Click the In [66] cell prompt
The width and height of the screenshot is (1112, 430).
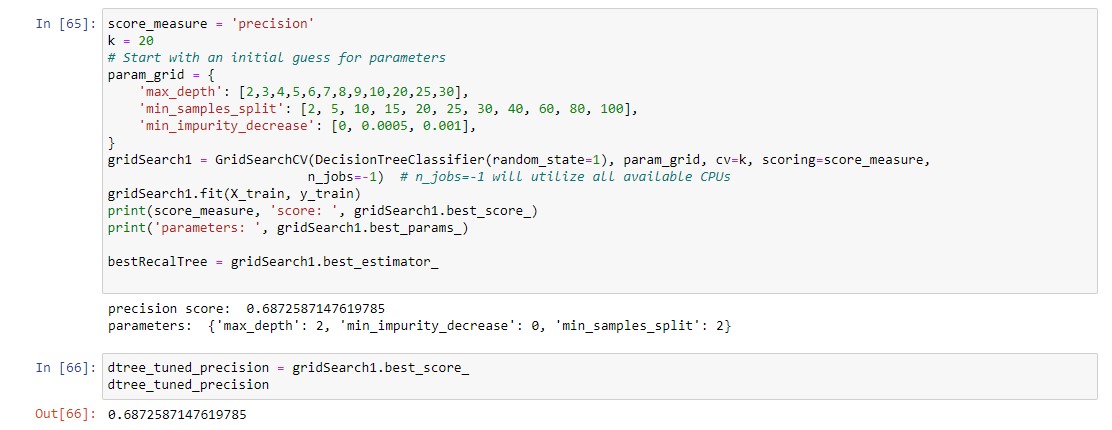66,368
